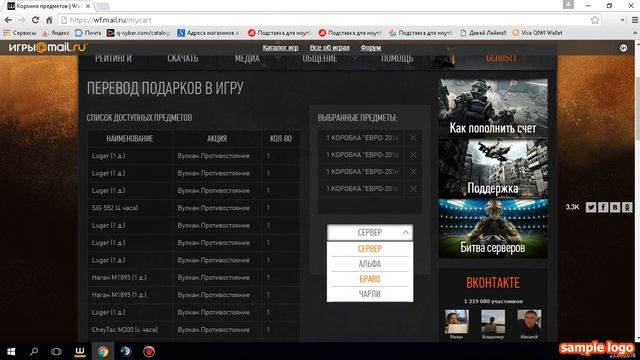Choose the АЛЬФА server option
This screenshot has height=360, width=640.
point(370,264)
